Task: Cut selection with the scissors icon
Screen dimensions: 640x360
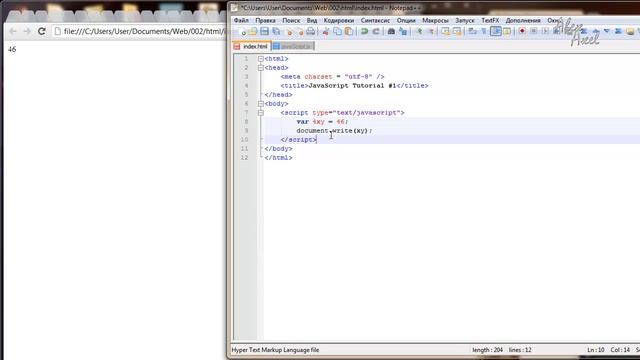Action: pos(326,31)
